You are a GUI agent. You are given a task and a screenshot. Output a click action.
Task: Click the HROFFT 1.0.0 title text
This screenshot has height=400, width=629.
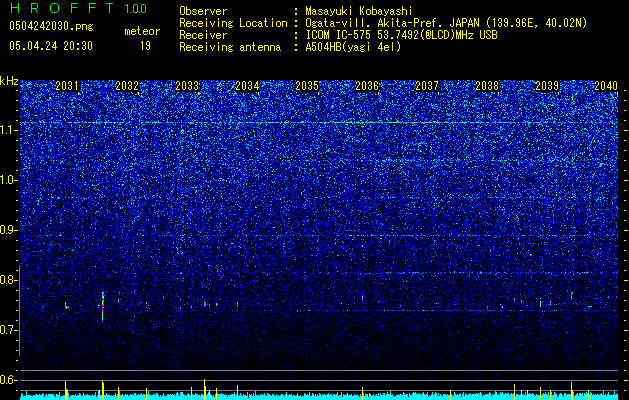click(78, 8)
